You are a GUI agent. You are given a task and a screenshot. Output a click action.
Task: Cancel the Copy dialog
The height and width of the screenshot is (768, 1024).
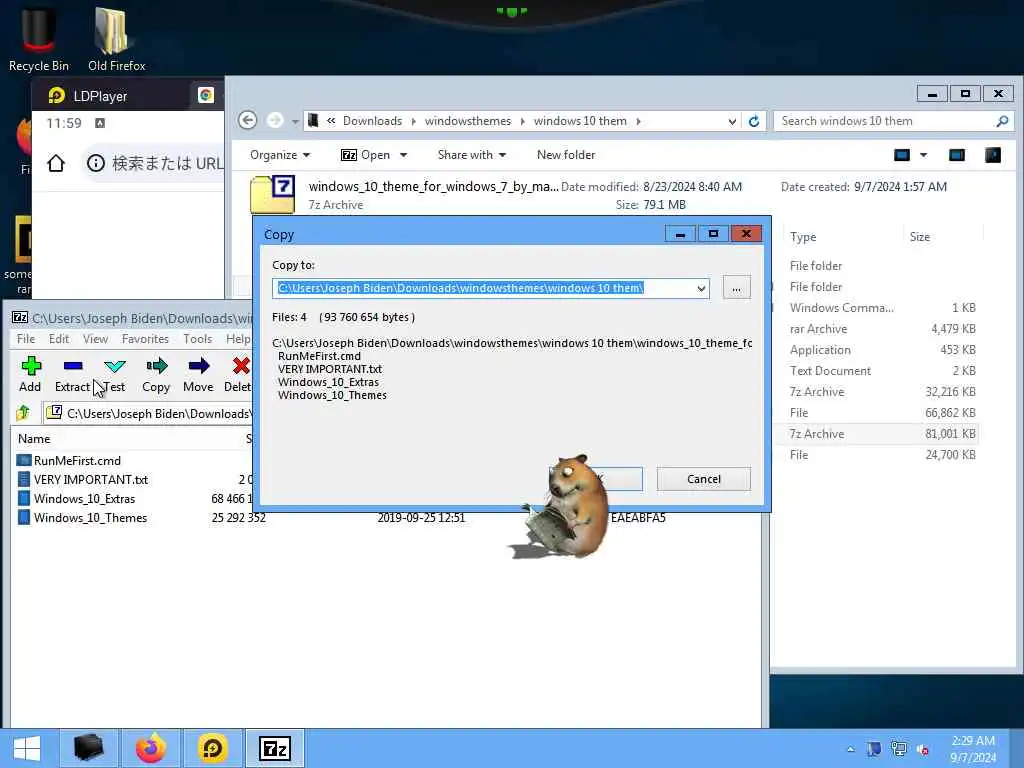703,479
